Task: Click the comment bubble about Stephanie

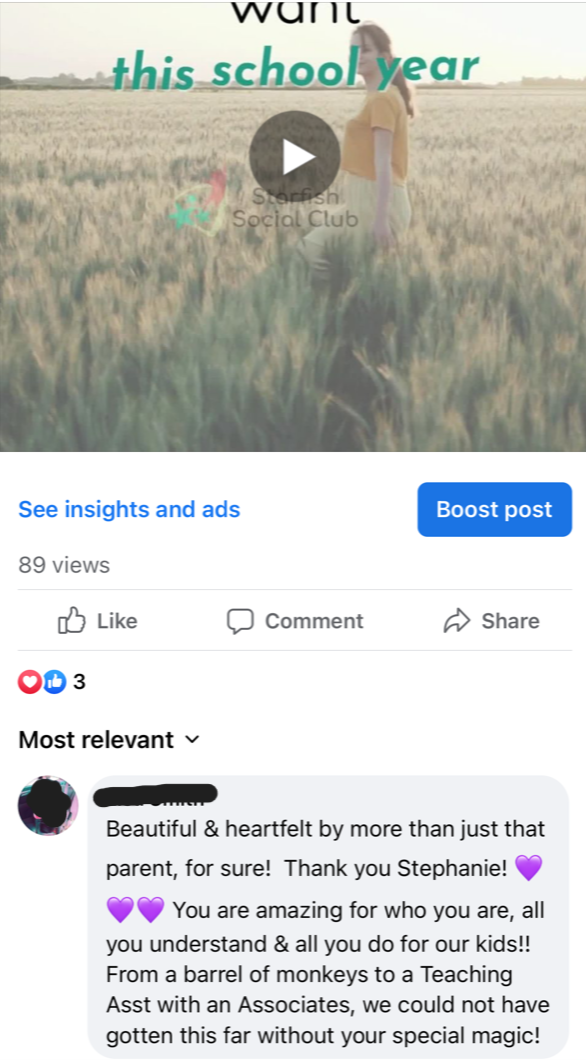Action: 328,916
